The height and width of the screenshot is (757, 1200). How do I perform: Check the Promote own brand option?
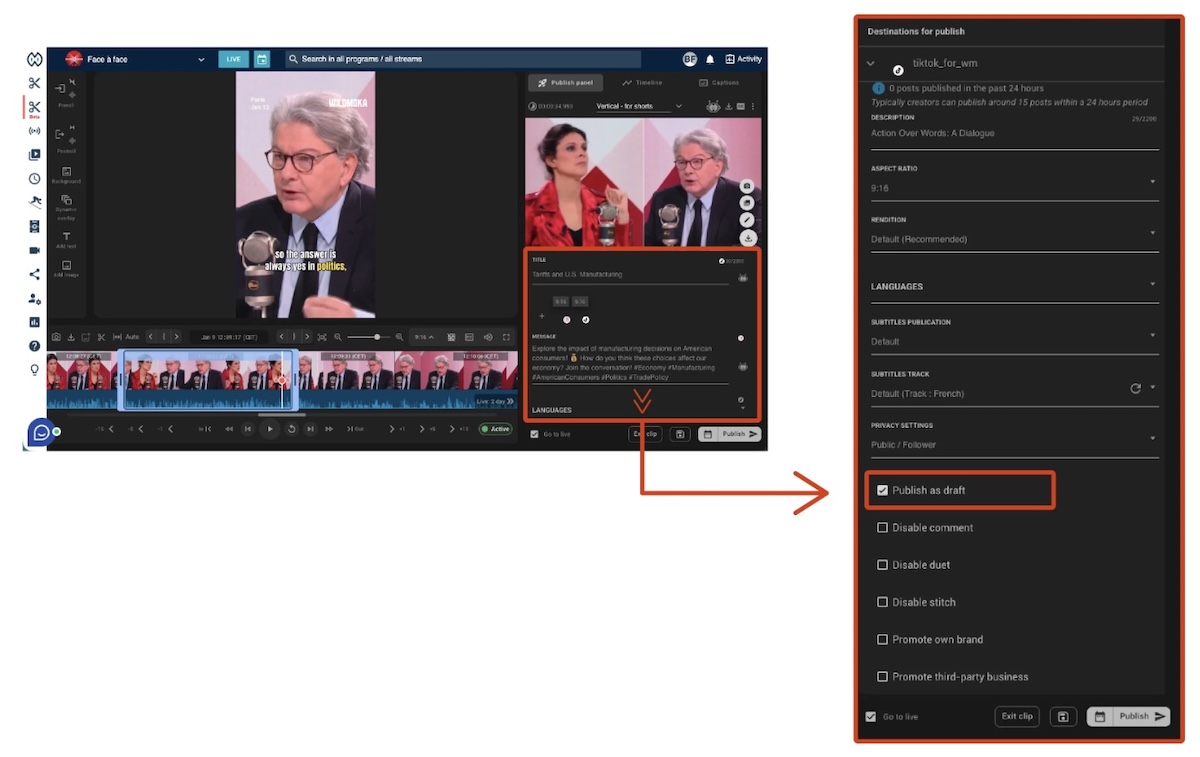pyautogui.click(x=882, y=639)
